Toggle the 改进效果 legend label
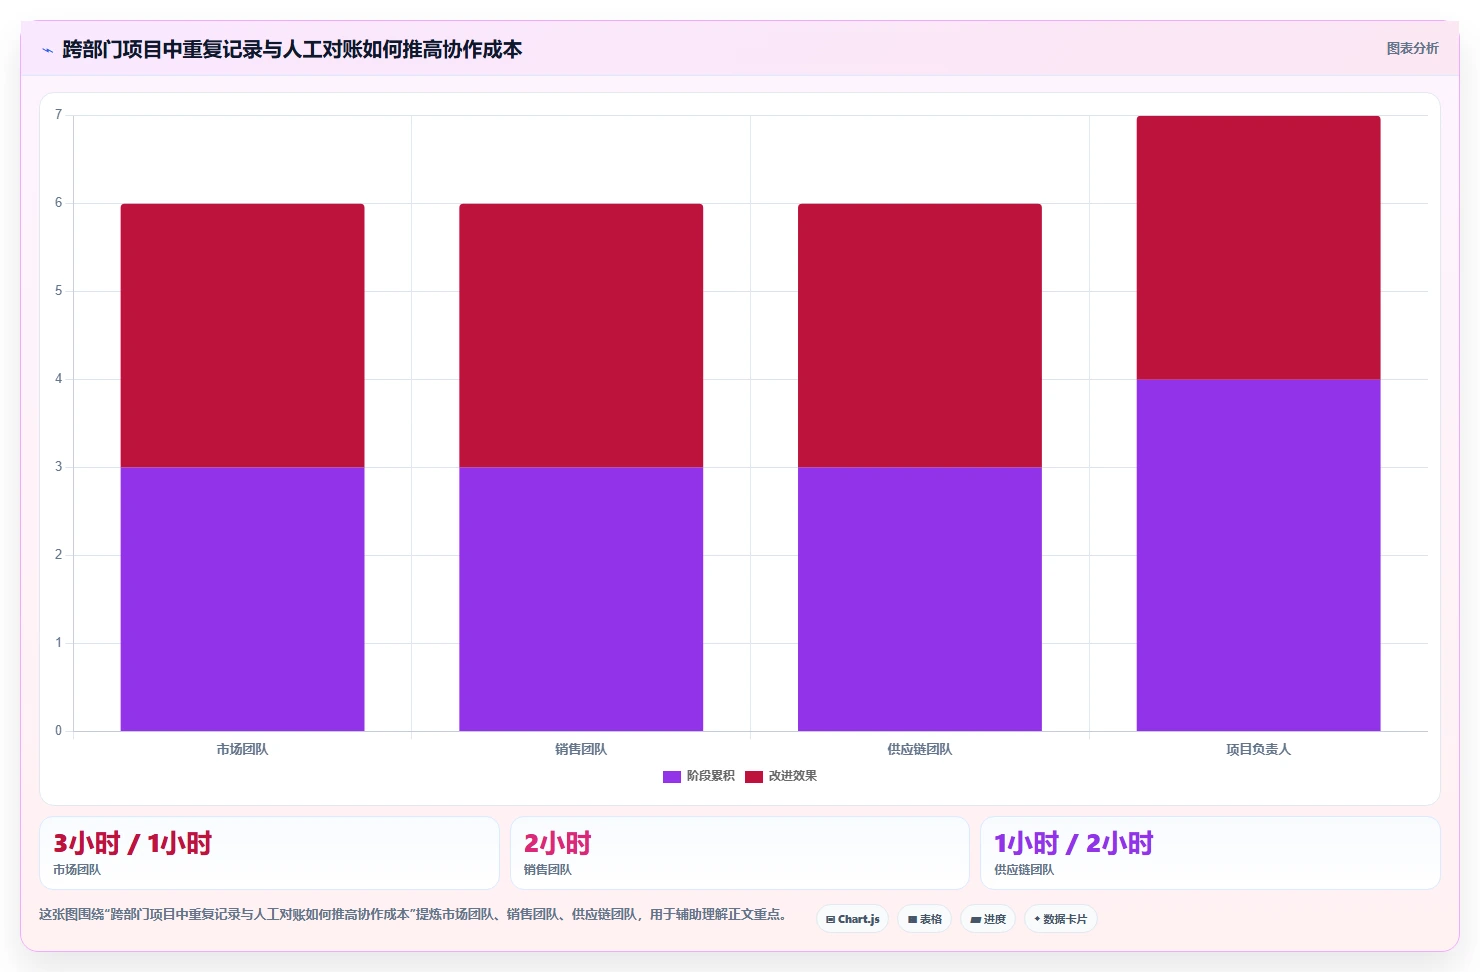 (x=792, y=776)
